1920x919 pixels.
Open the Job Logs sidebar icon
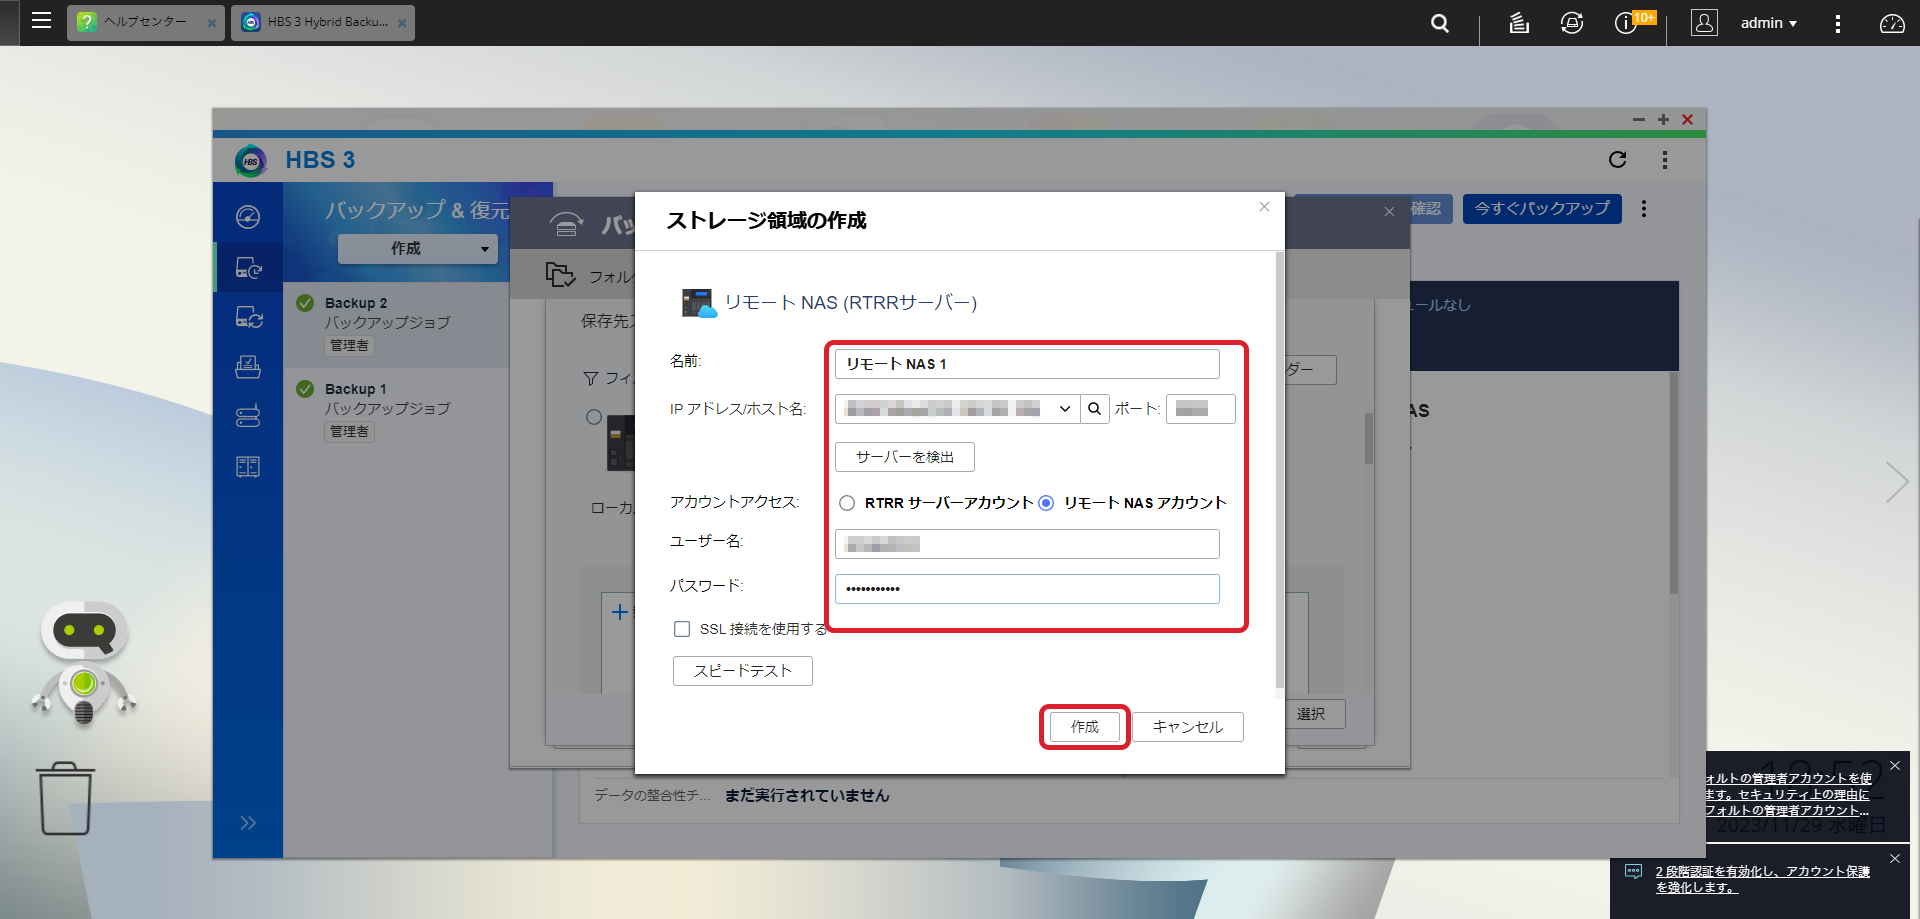tap(248, 466)
